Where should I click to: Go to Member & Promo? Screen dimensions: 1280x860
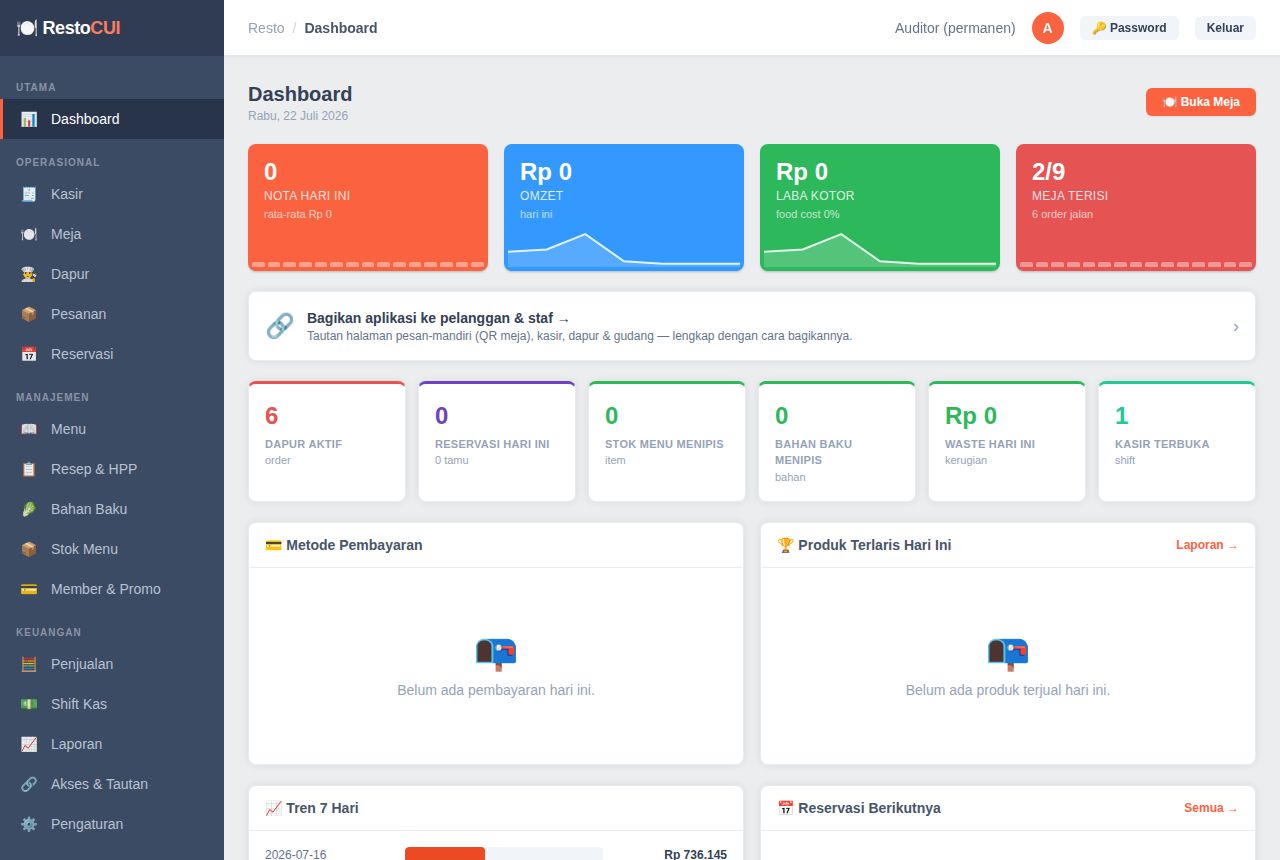112,589
